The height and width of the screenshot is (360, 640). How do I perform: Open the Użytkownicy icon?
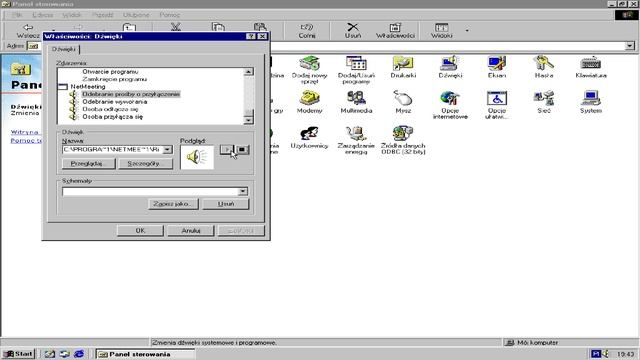[309, 138]
